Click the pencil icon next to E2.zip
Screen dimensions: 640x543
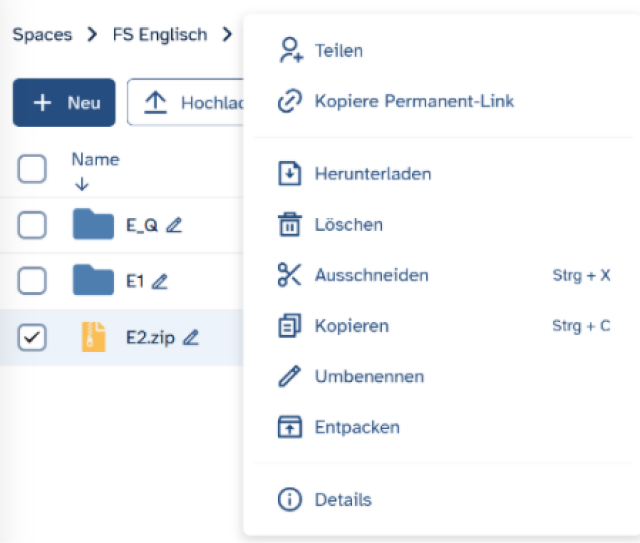(190, 338)
